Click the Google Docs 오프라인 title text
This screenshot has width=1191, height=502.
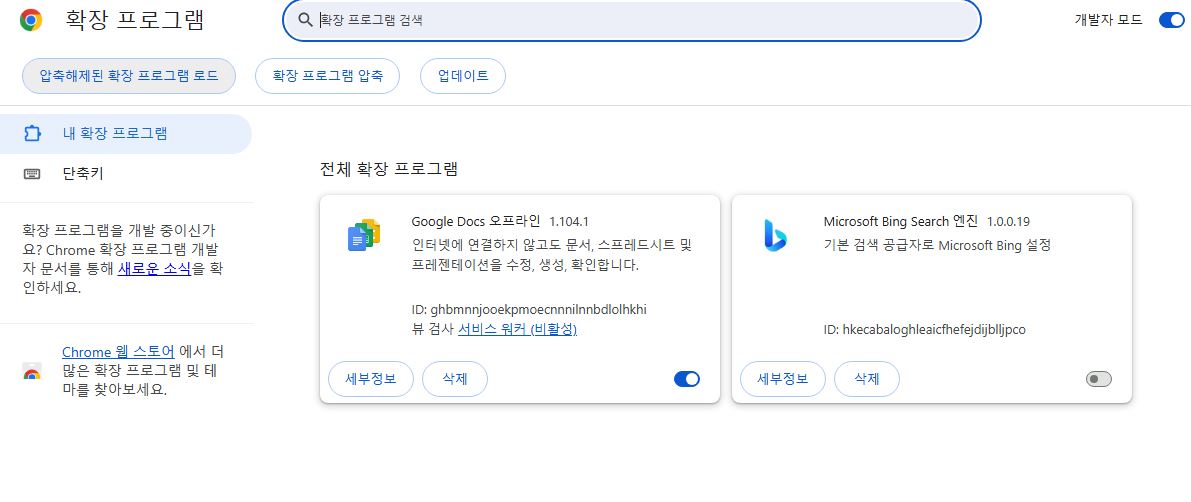[x=475, y=221]
